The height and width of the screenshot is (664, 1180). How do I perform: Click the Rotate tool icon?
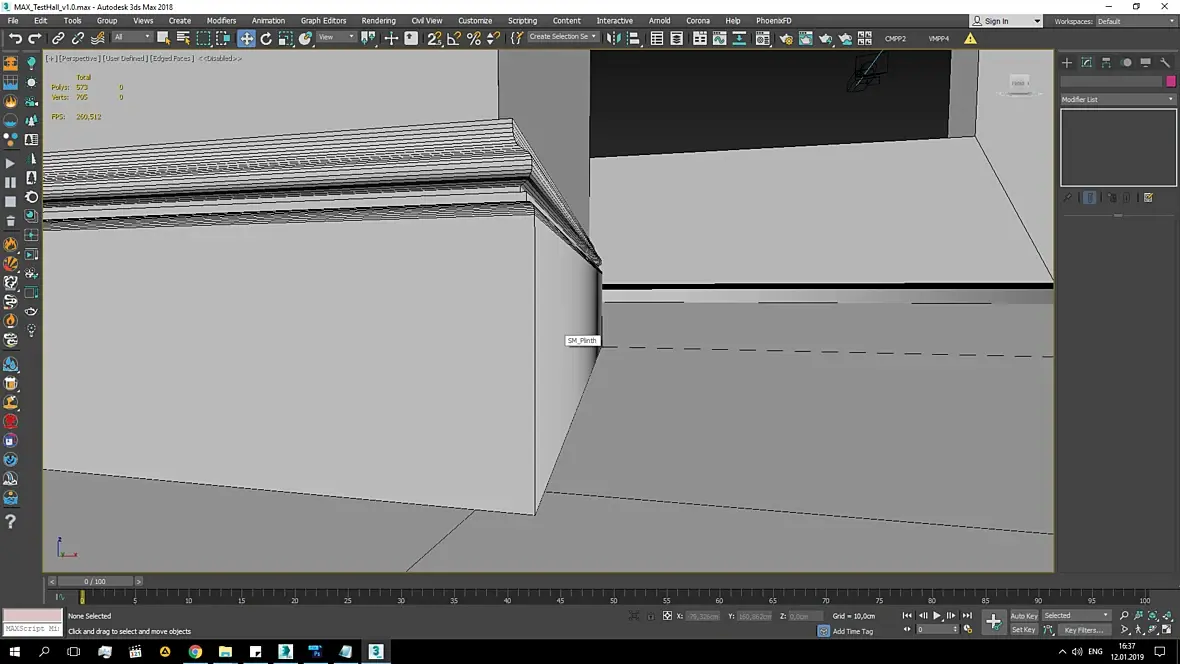tap(266, 38)
